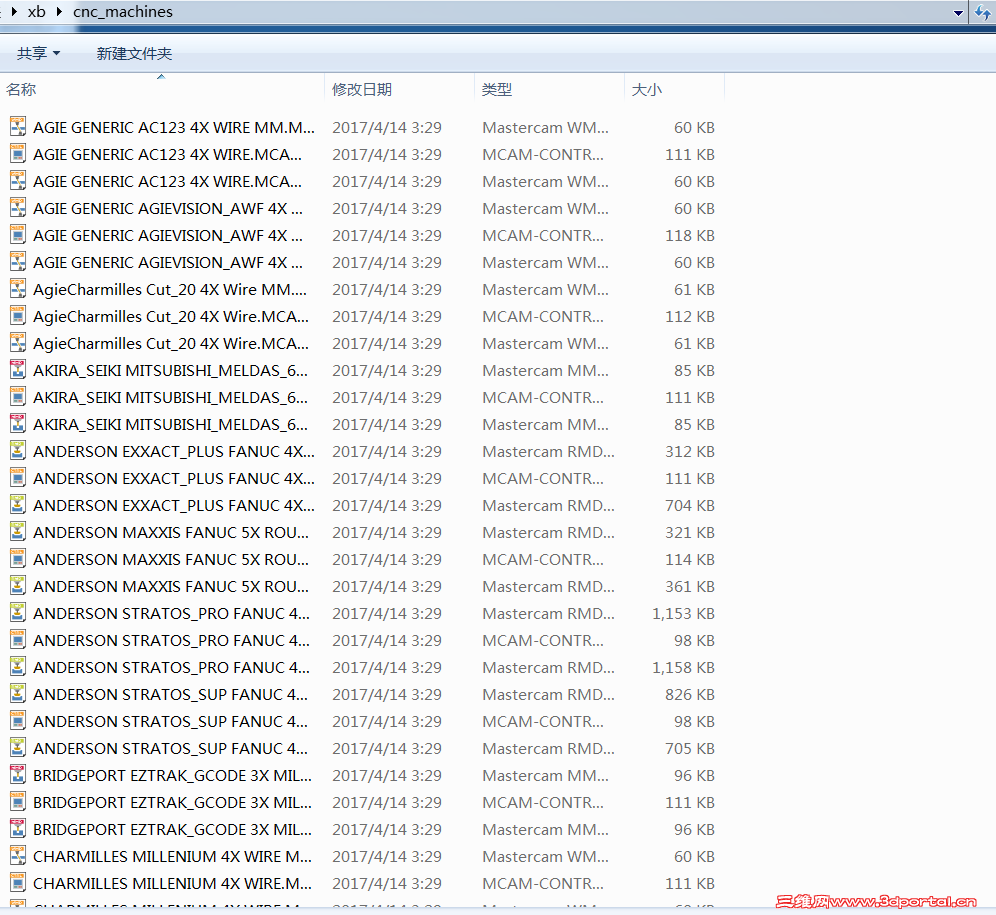
Task: Click icon of 704 KB ANDERSON EXXACT_PLUS FANUC file
Action: tap(18, 505)
